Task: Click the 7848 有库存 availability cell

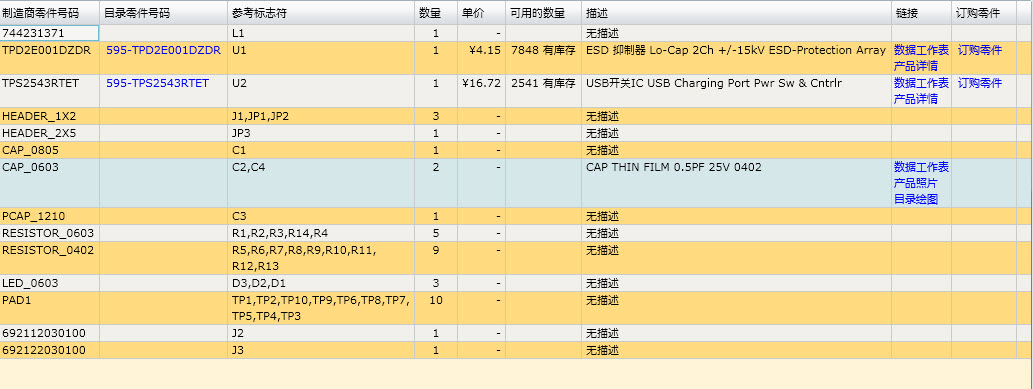Action: click(544, 58)
